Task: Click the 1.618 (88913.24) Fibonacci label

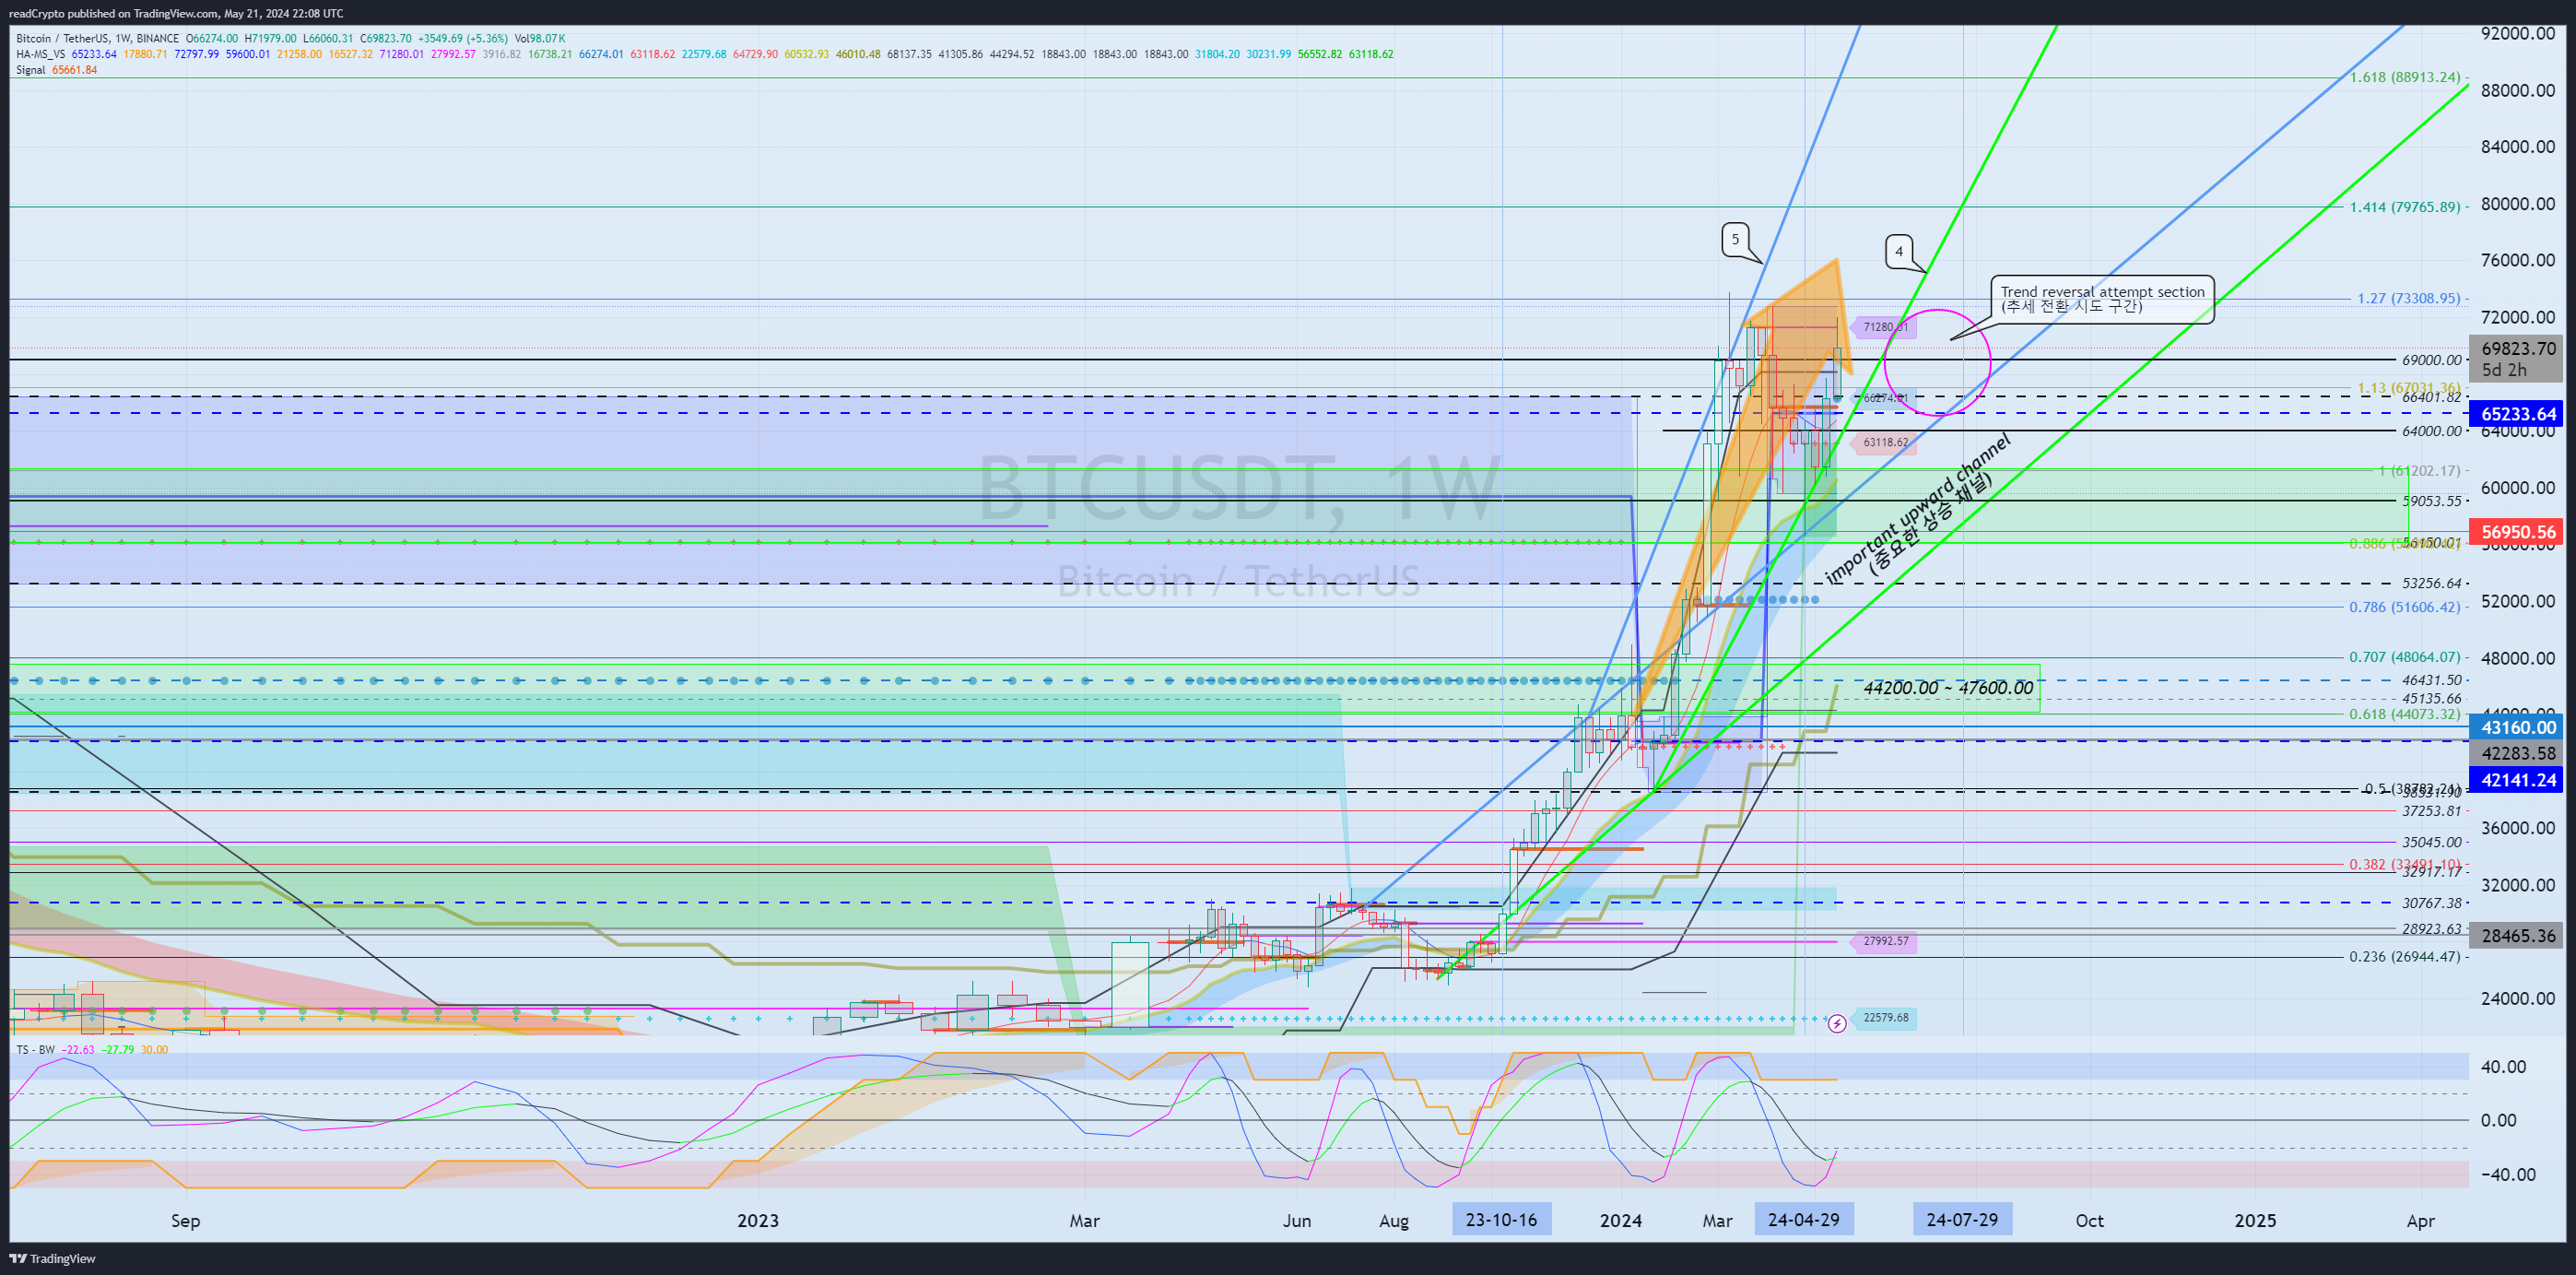Action: tap(2405, 78)
